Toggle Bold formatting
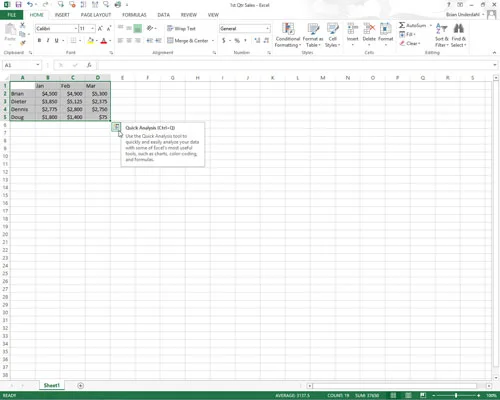500x400 pixels. (39, 40)
